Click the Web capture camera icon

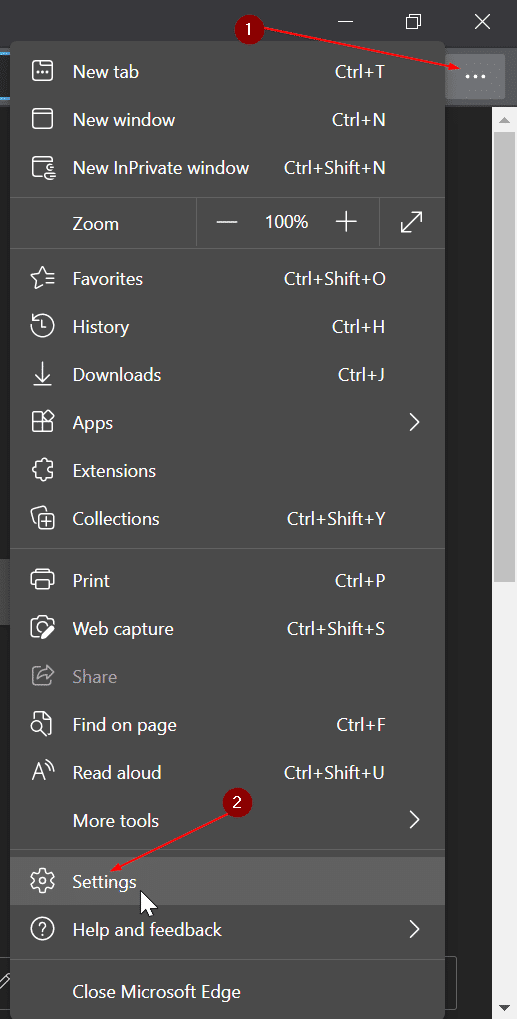coord(43,628)
